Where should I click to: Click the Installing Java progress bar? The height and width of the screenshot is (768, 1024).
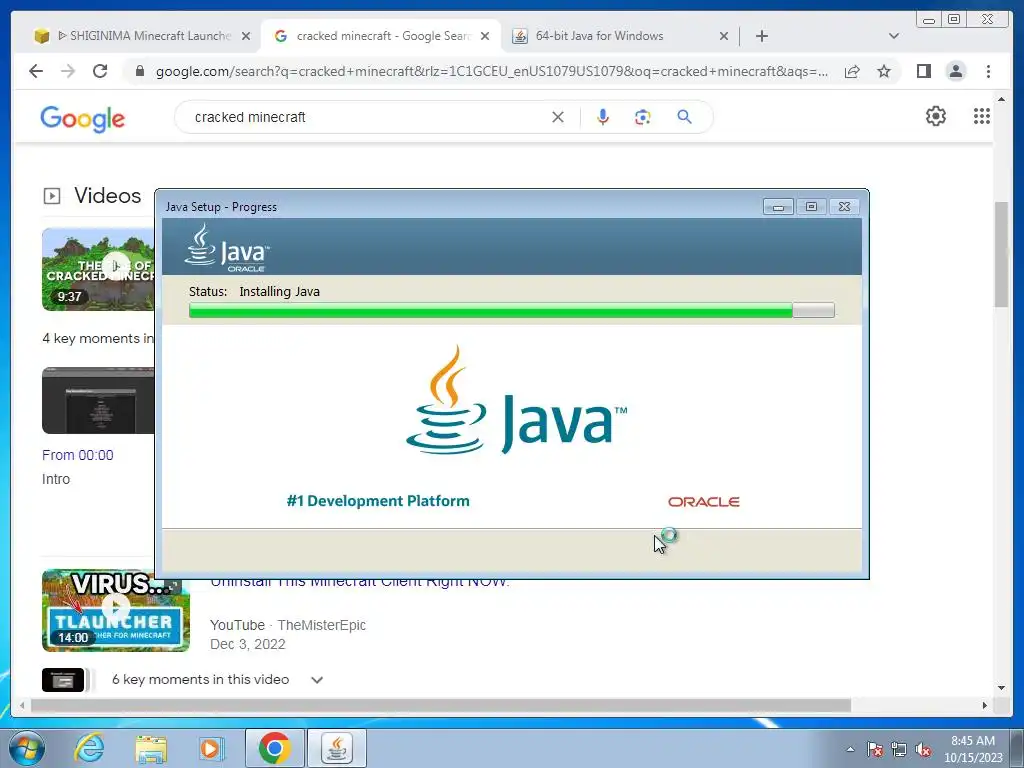point(511,310)
